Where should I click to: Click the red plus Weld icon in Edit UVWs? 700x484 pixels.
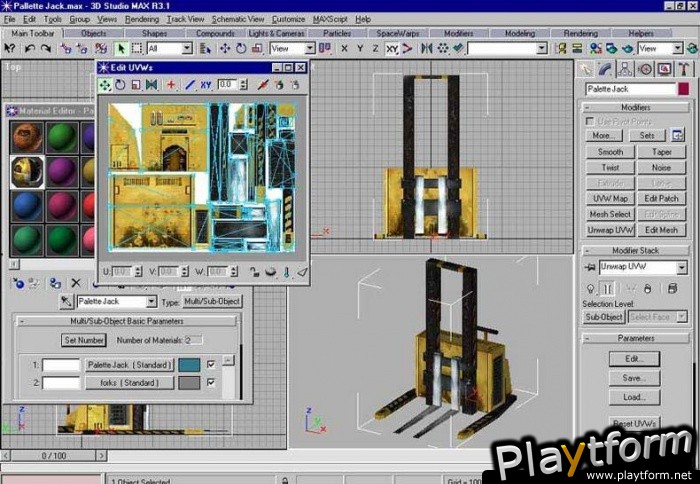tap(171, 85)
